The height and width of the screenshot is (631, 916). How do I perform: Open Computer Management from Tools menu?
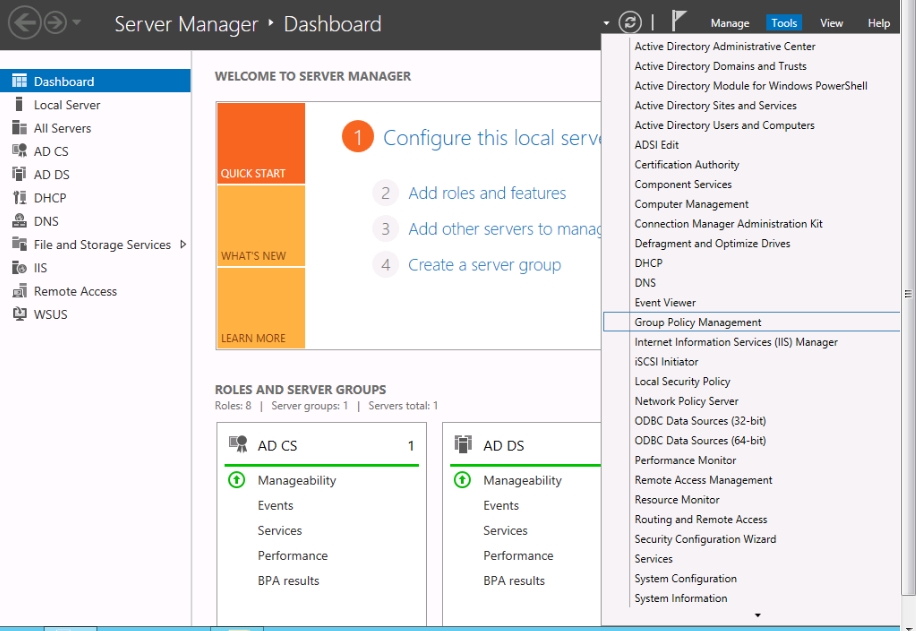692,204
